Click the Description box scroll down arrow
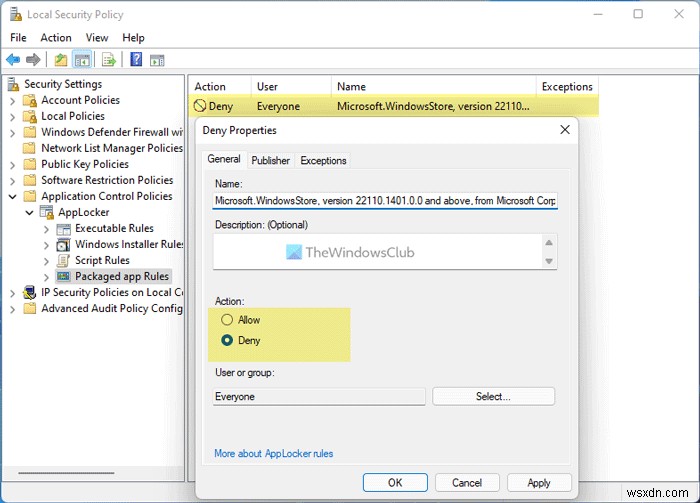 click(x=548, y=261)
